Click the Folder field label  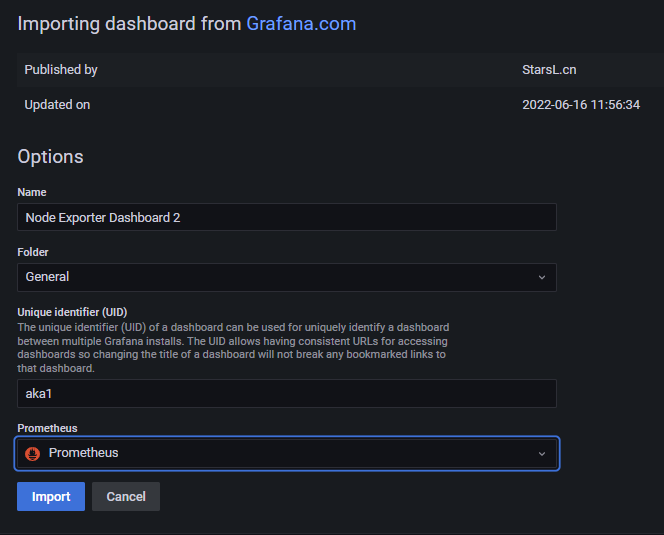33,252
